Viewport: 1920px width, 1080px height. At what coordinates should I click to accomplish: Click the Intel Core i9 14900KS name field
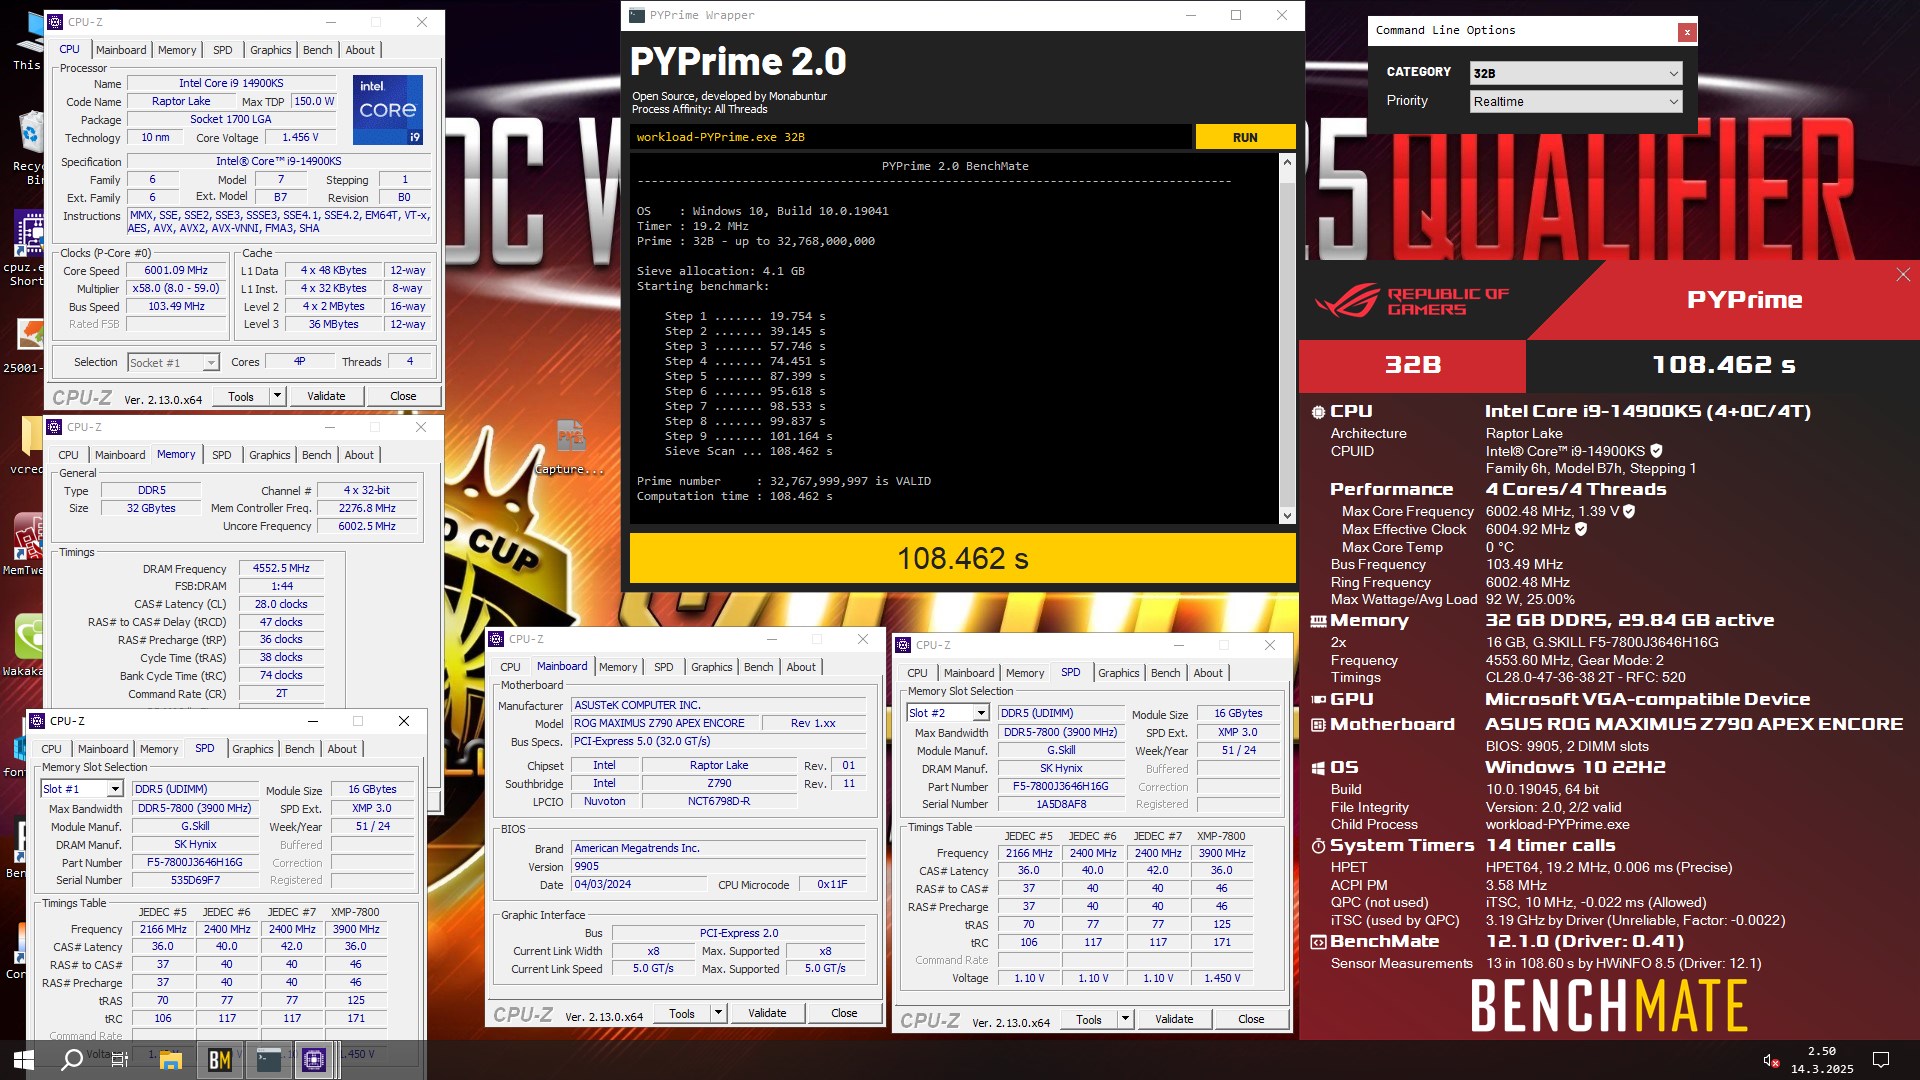coord(231,83)
